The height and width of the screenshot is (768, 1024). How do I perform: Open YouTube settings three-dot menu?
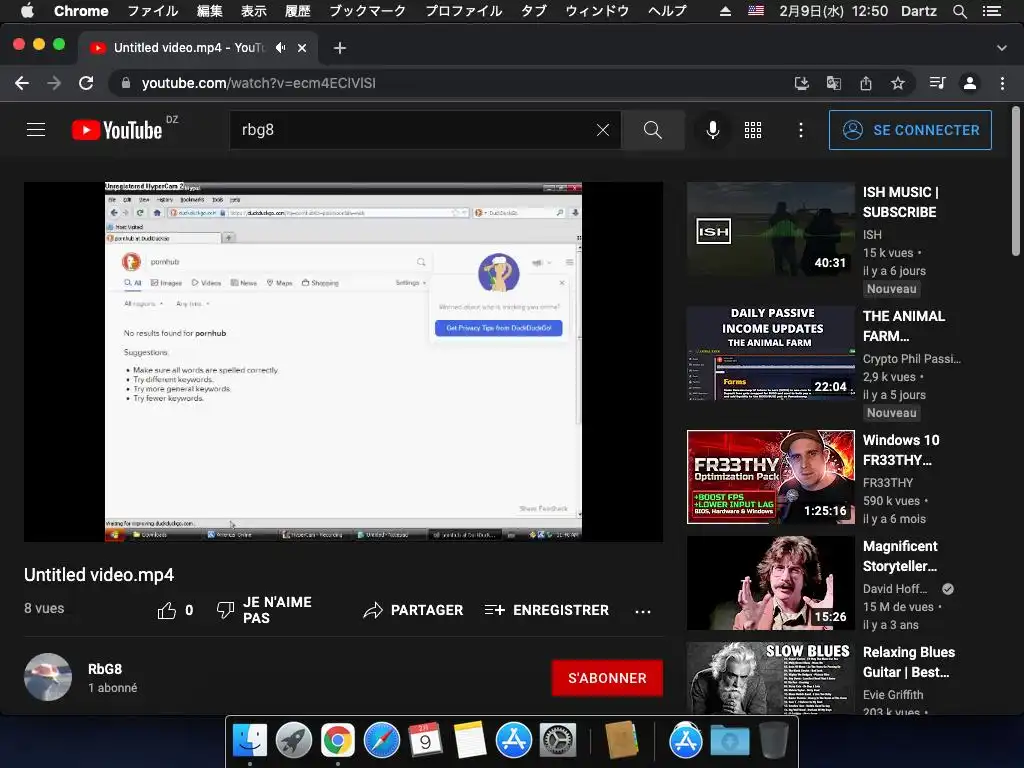[x=801, y=130]
